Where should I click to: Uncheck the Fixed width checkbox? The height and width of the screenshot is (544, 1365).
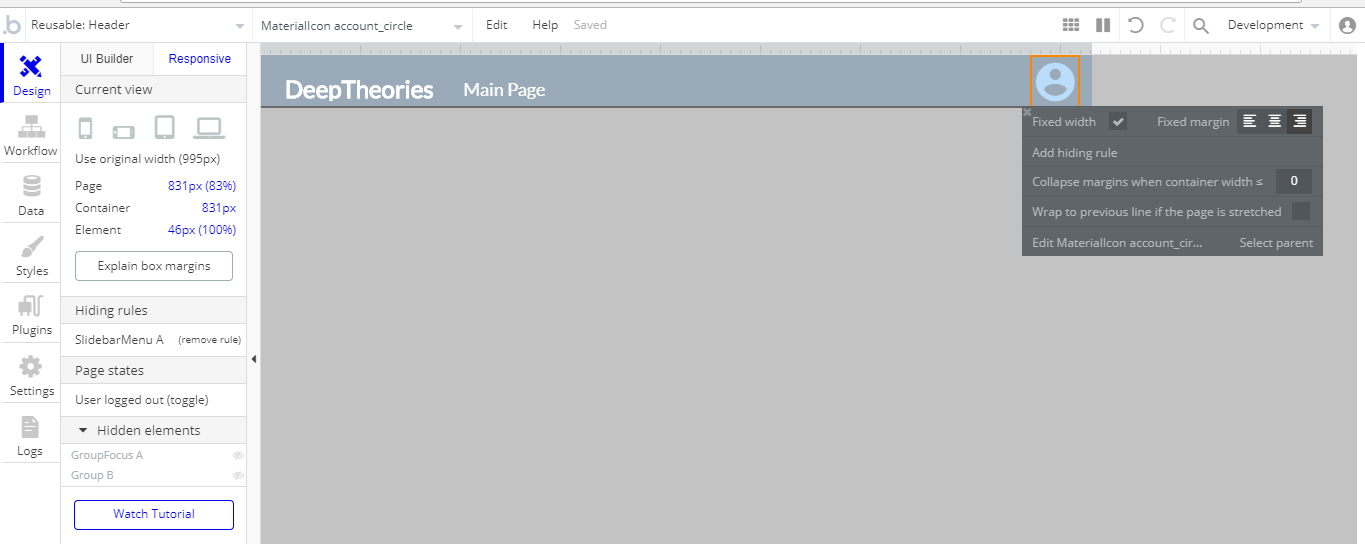click(x=1118, y=122)
